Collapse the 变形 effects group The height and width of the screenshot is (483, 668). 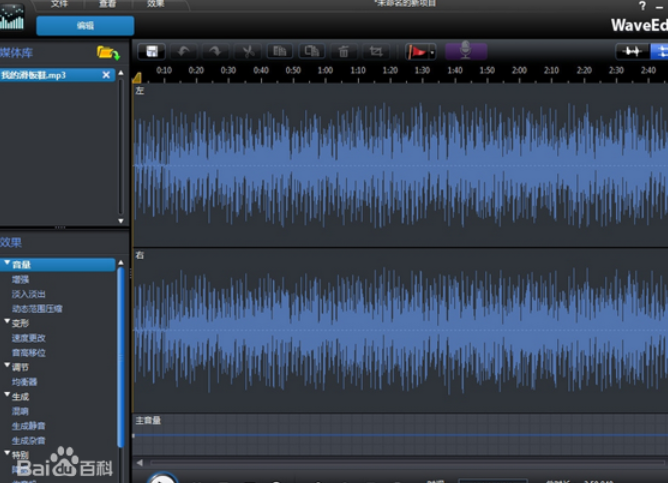[7, 322]
